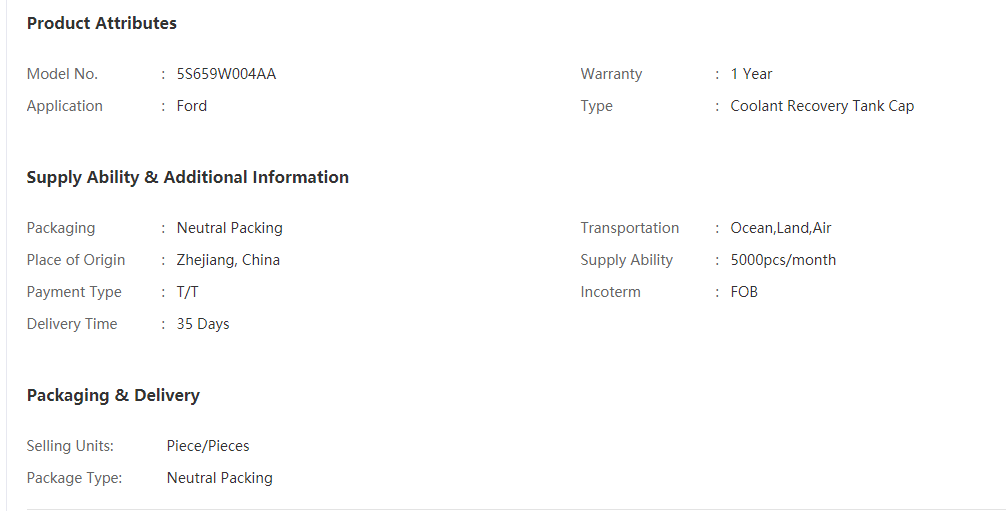
Task: Click the Warranty label
Action: click(x=611, y=74)
